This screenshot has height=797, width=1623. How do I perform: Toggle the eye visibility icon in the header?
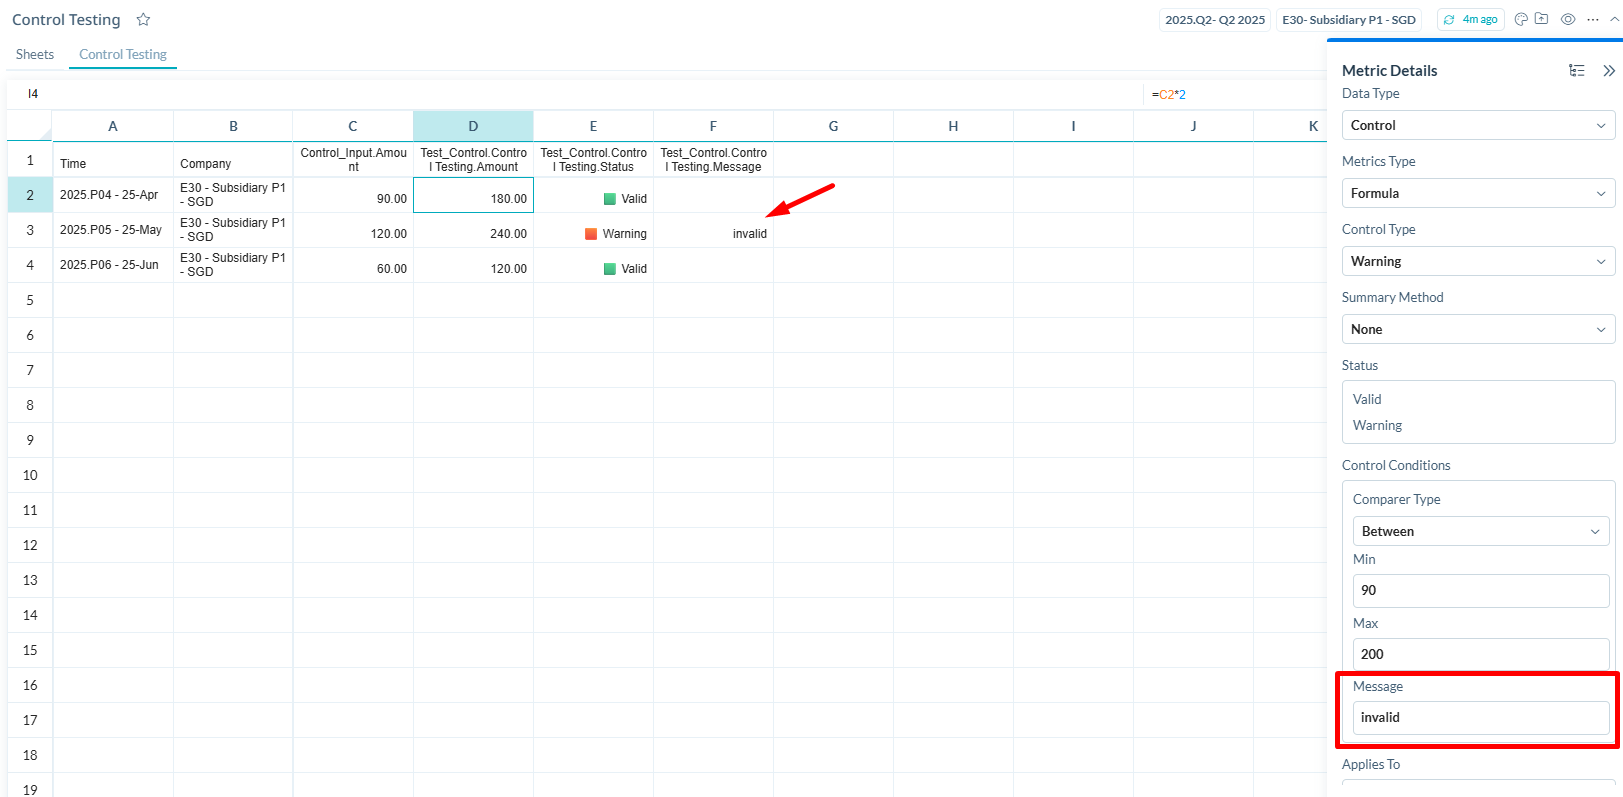[x=1568, y=19]
